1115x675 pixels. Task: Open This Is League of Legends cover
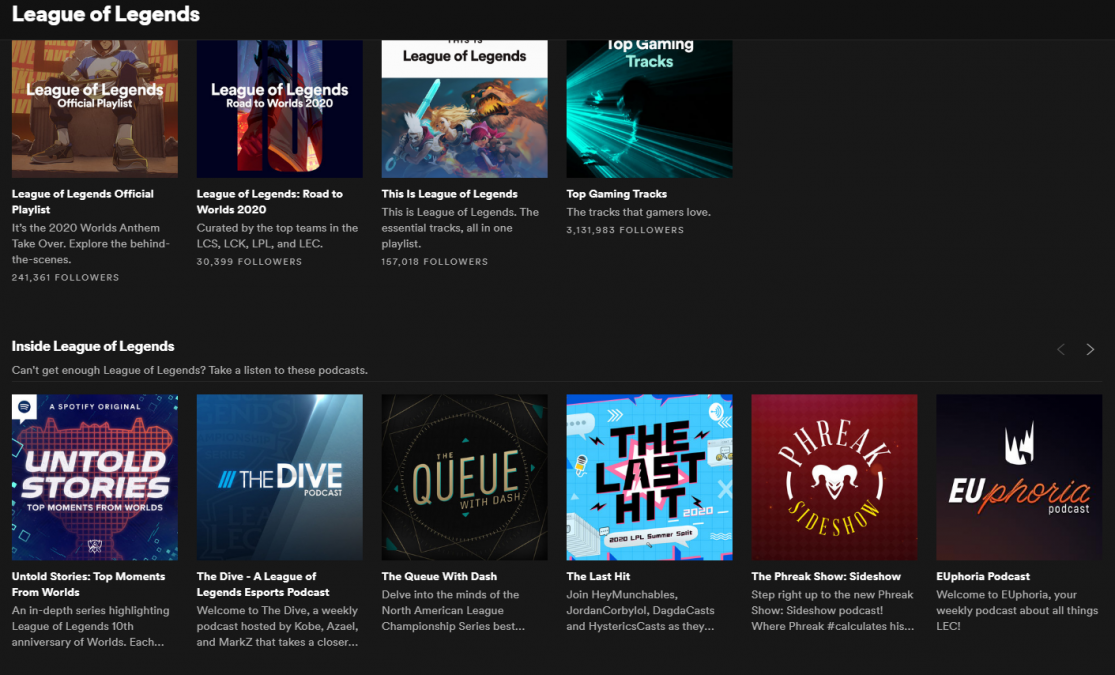464,109
